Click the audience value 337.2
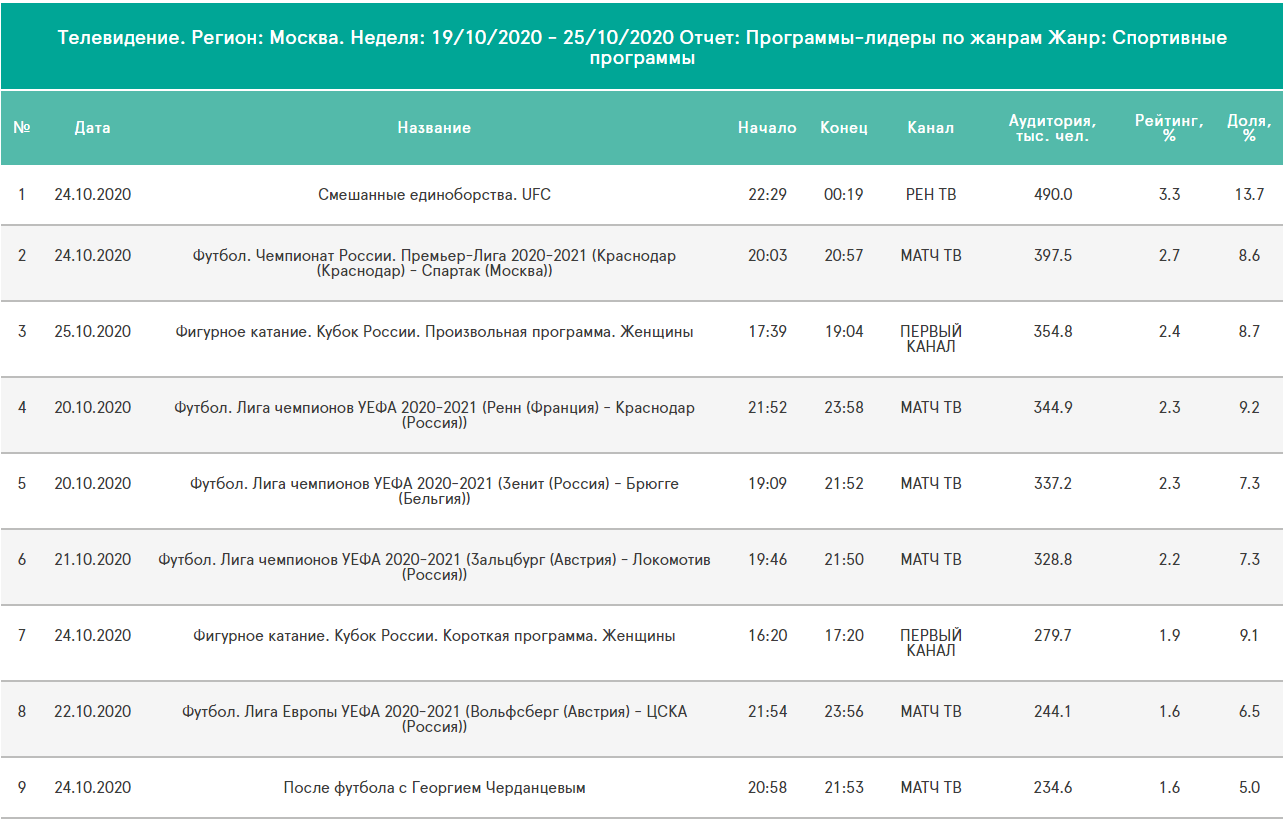 [1053, 484]
